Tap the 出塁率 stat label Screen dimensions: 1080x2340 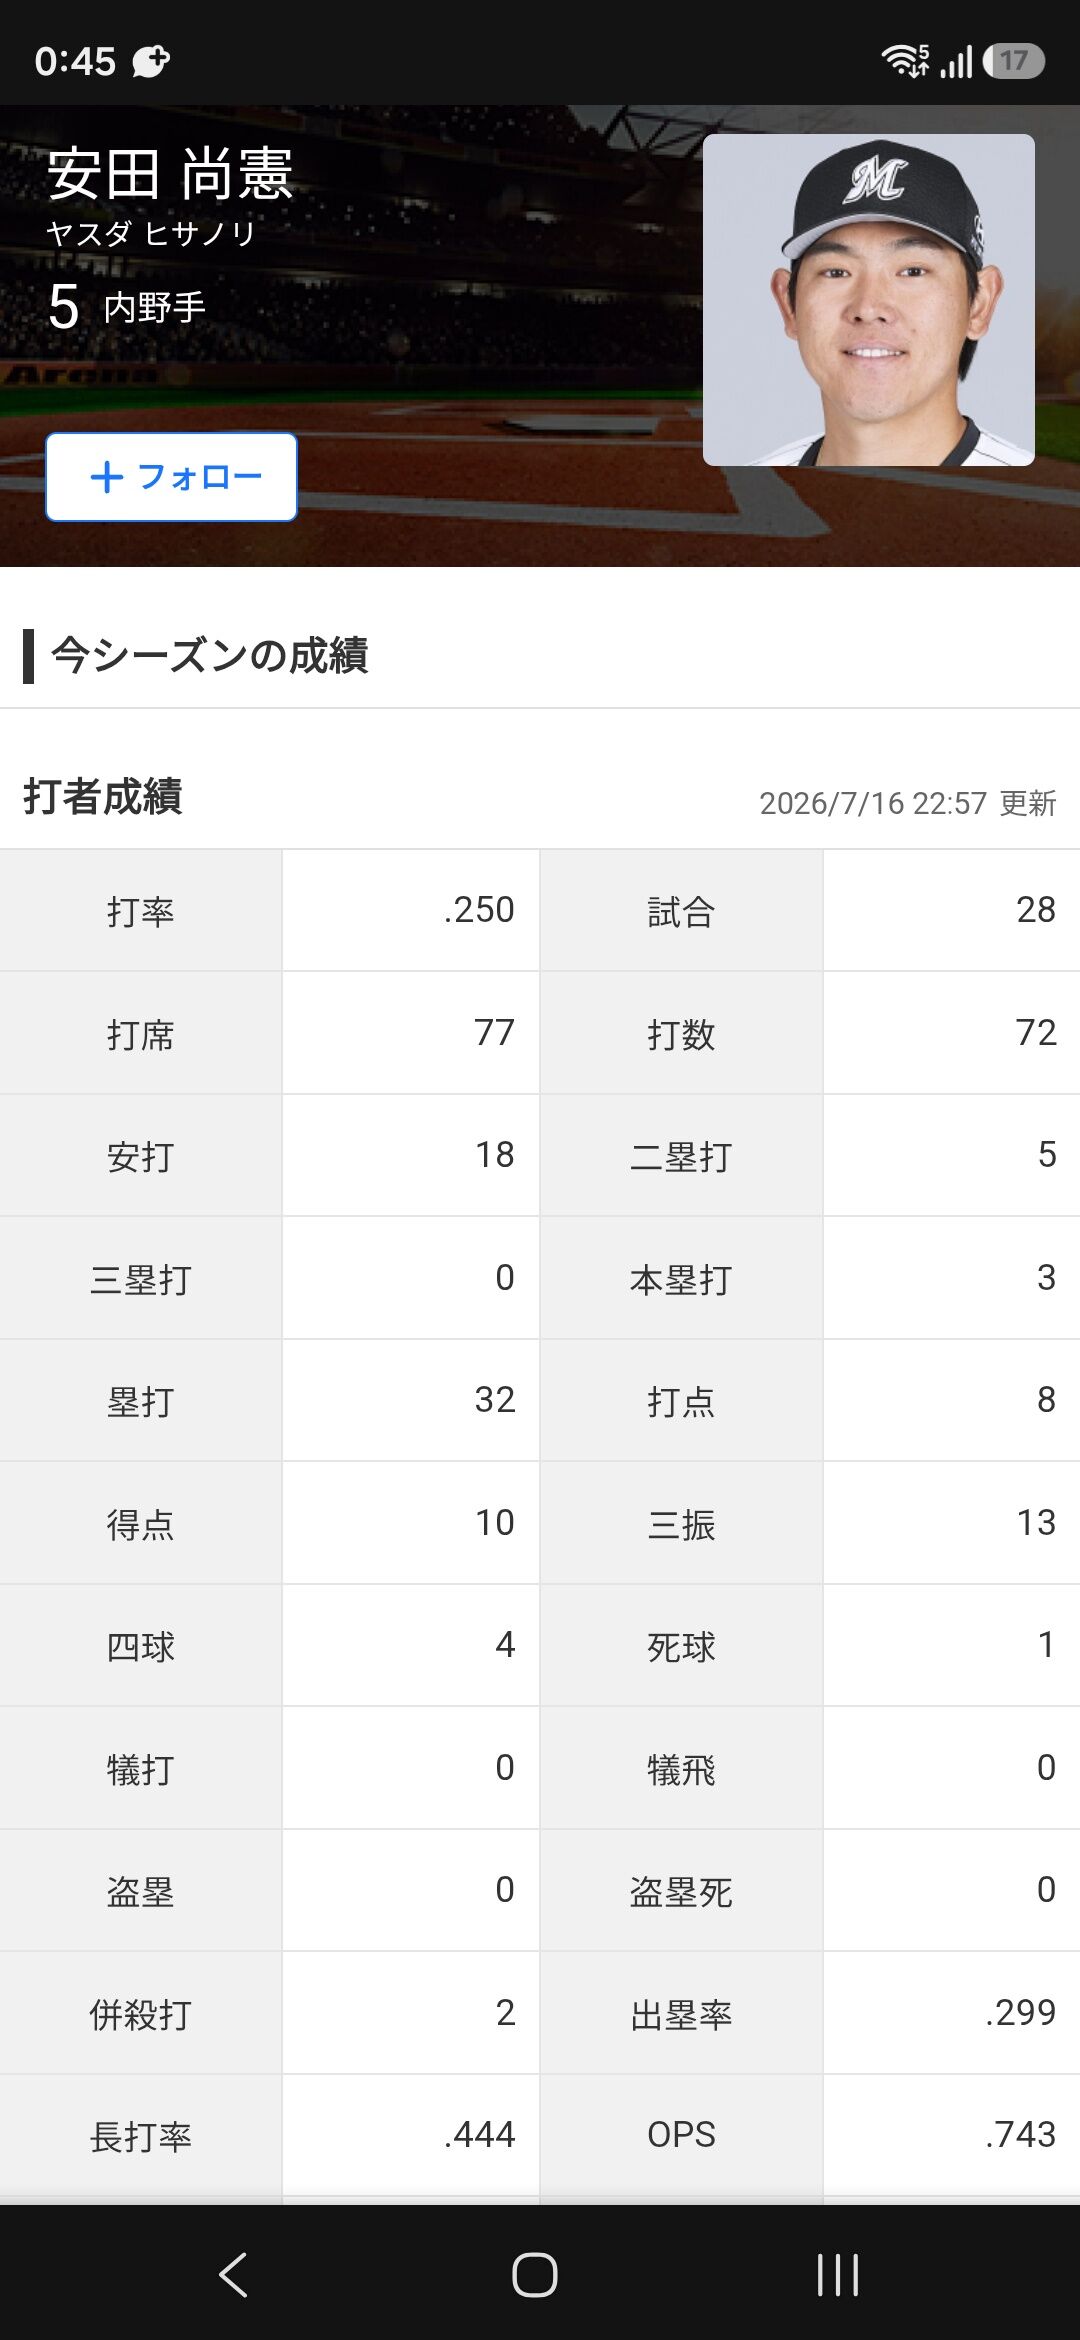pos(681,2014)
